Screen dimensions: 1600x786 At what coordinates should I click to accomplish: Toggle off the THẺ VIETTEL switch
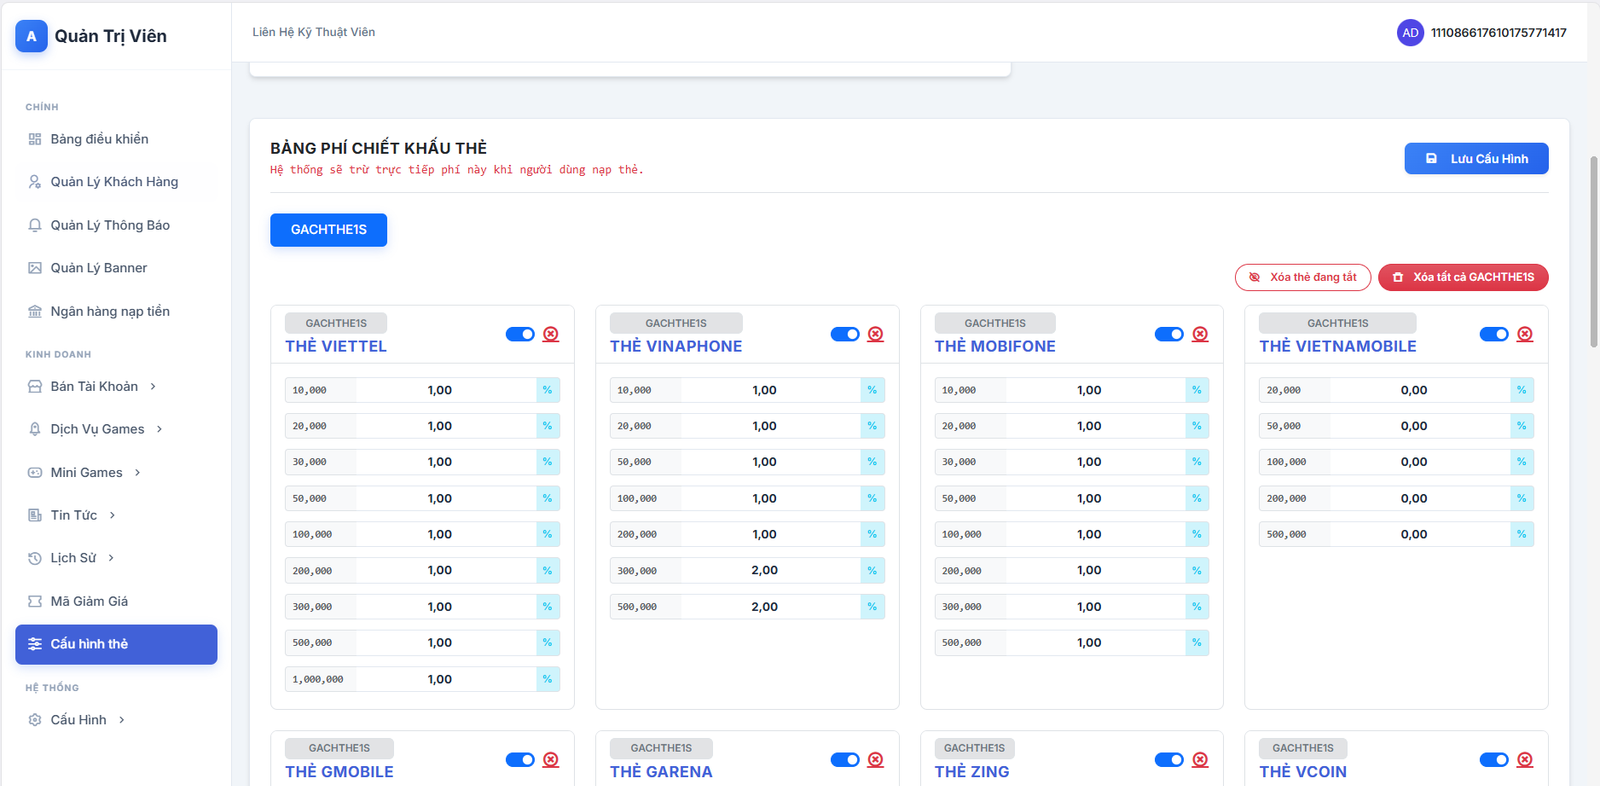click(x=520, y=334)
